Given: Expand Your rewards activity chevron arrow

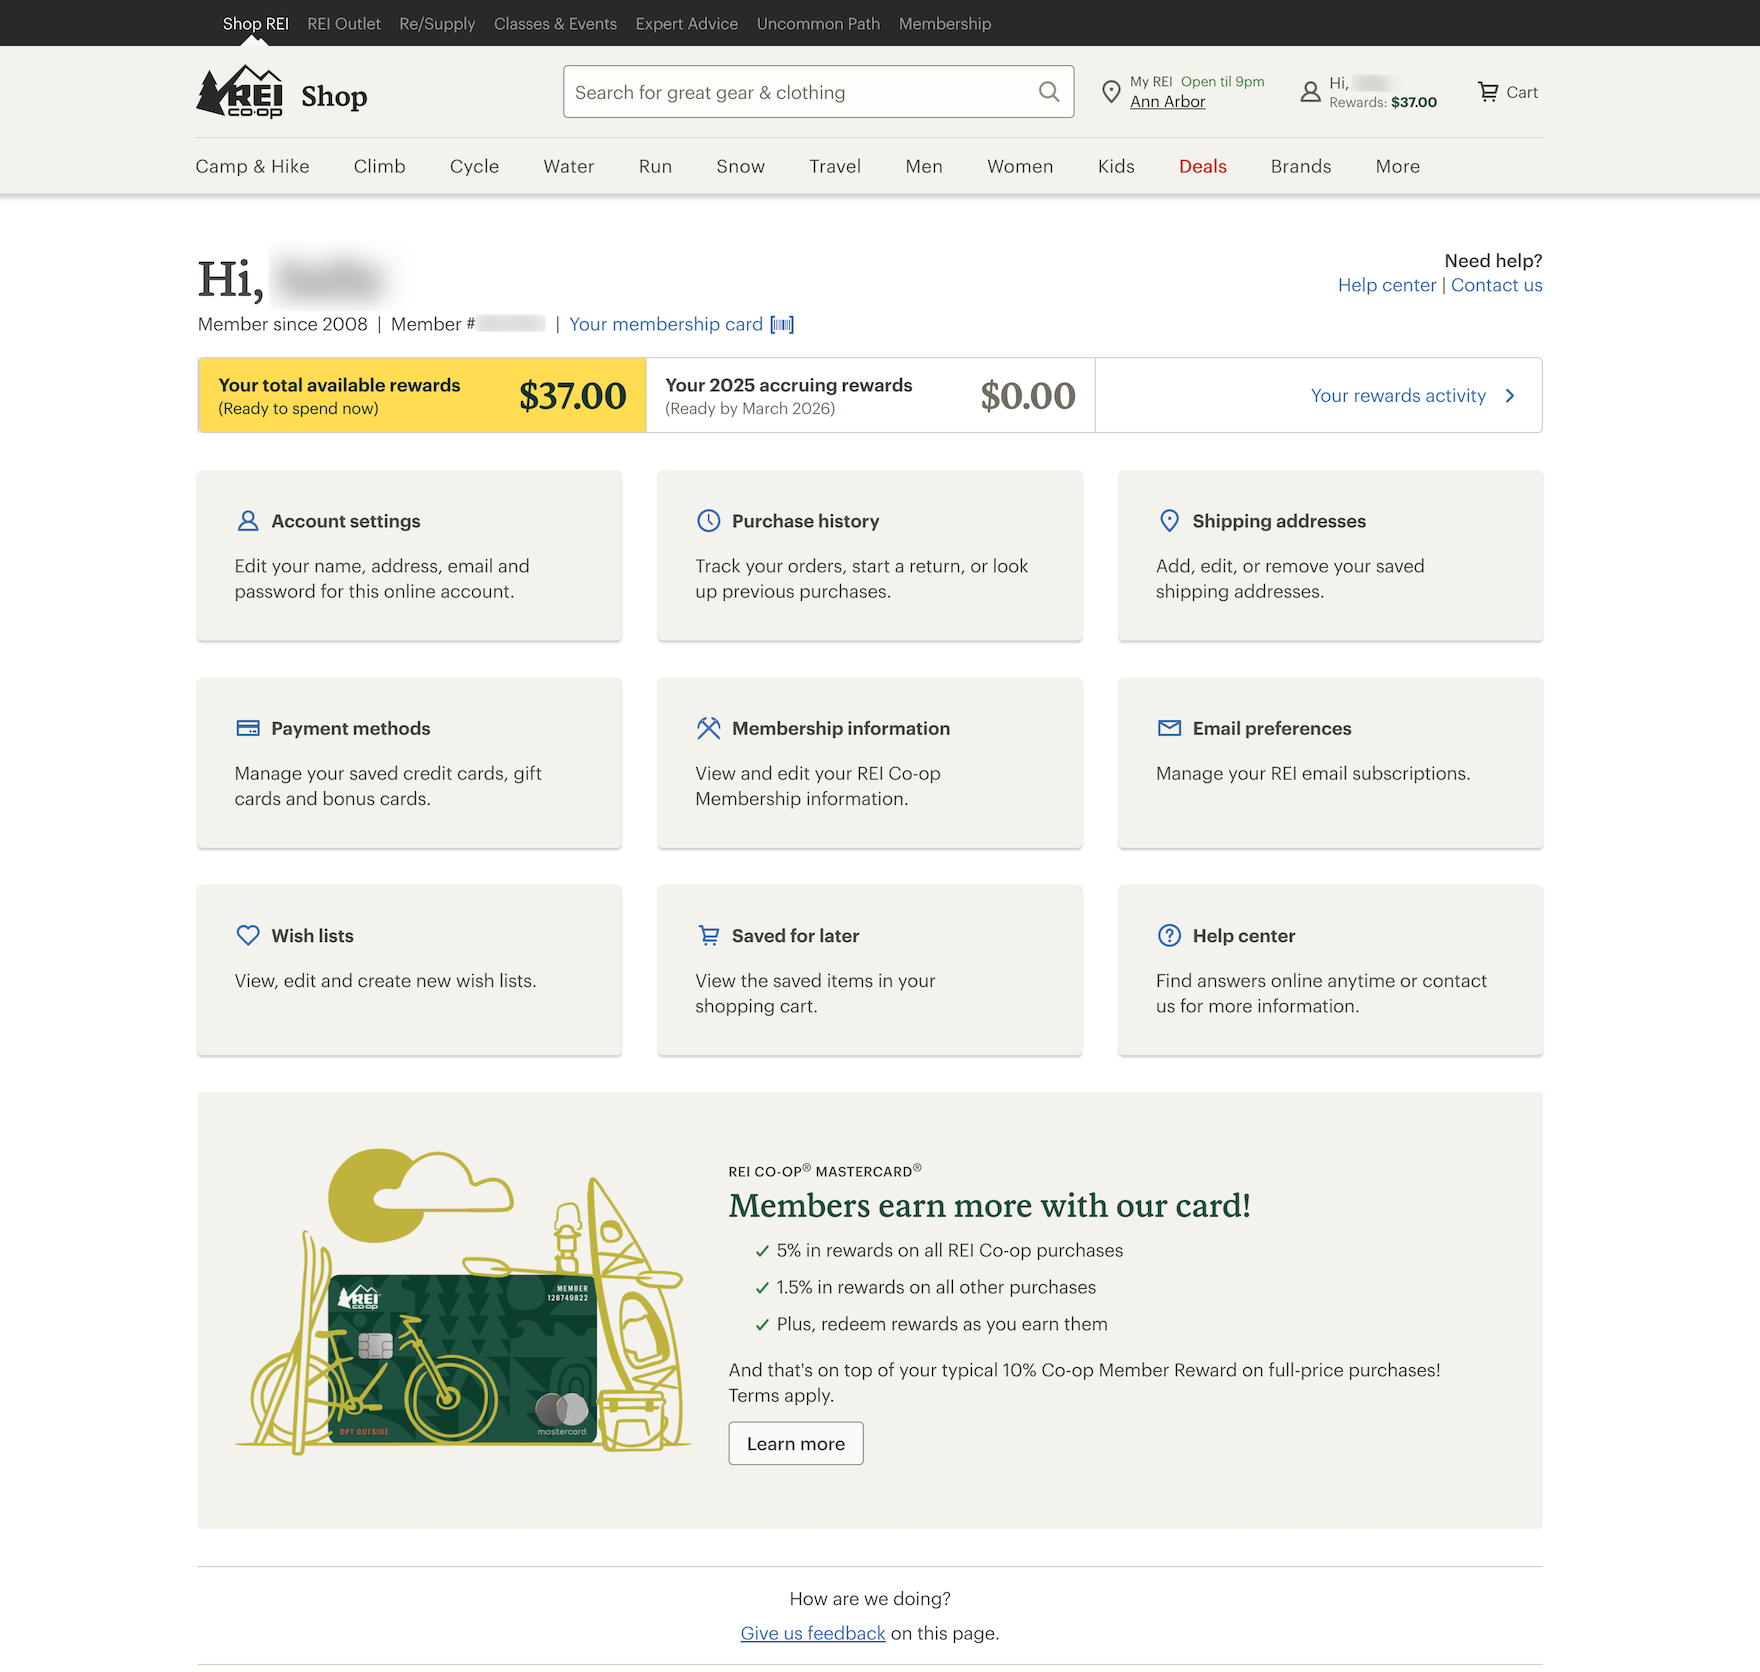Looking at the screenshot, I should [1510, 396].
